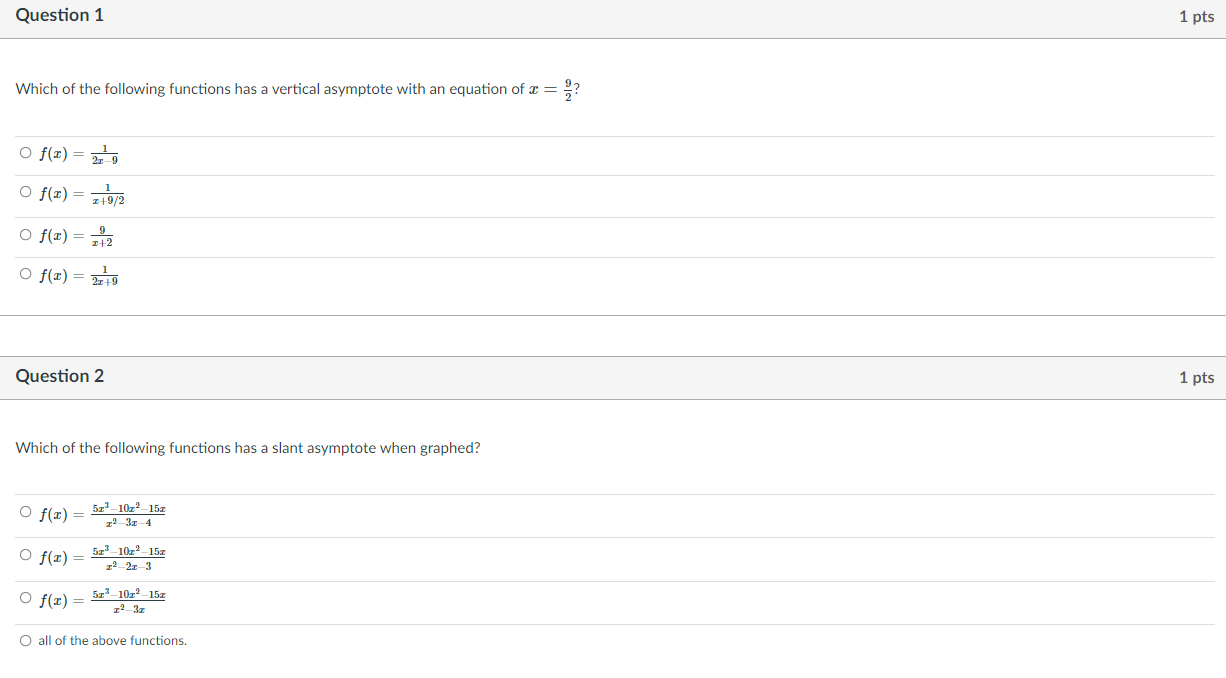This screenshot has height=678, width=1226.
Task: Choose the 9/(x+2) radio button
Action: pos(25,235)
